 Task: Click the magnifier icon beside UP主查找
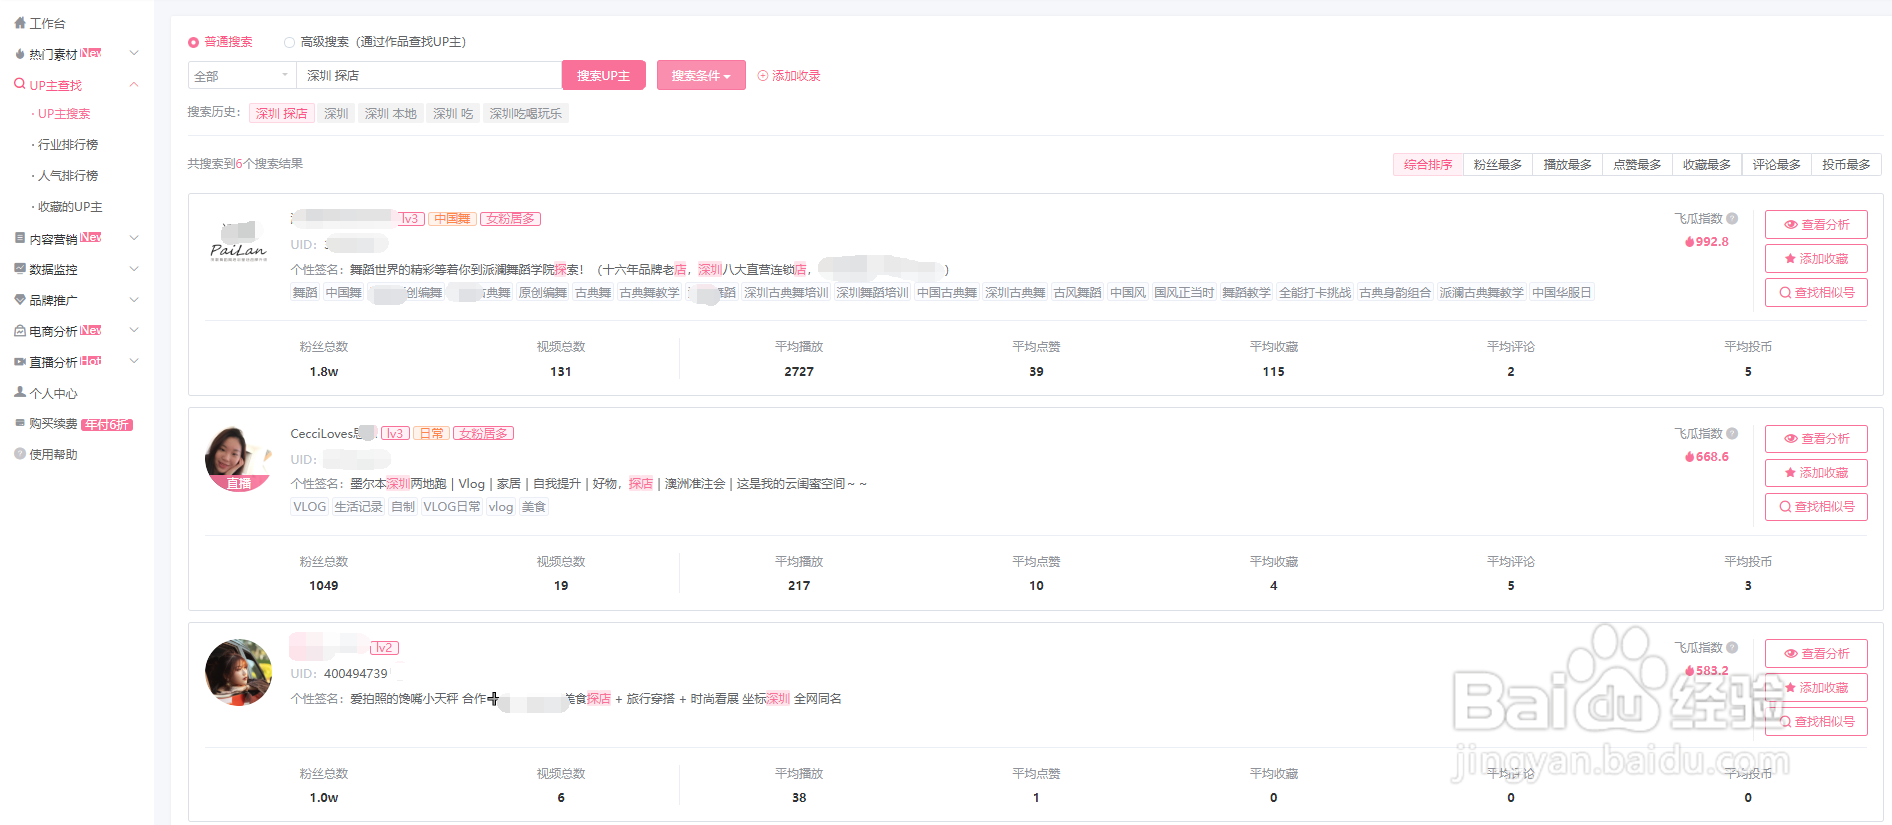(x=20, y=84)
